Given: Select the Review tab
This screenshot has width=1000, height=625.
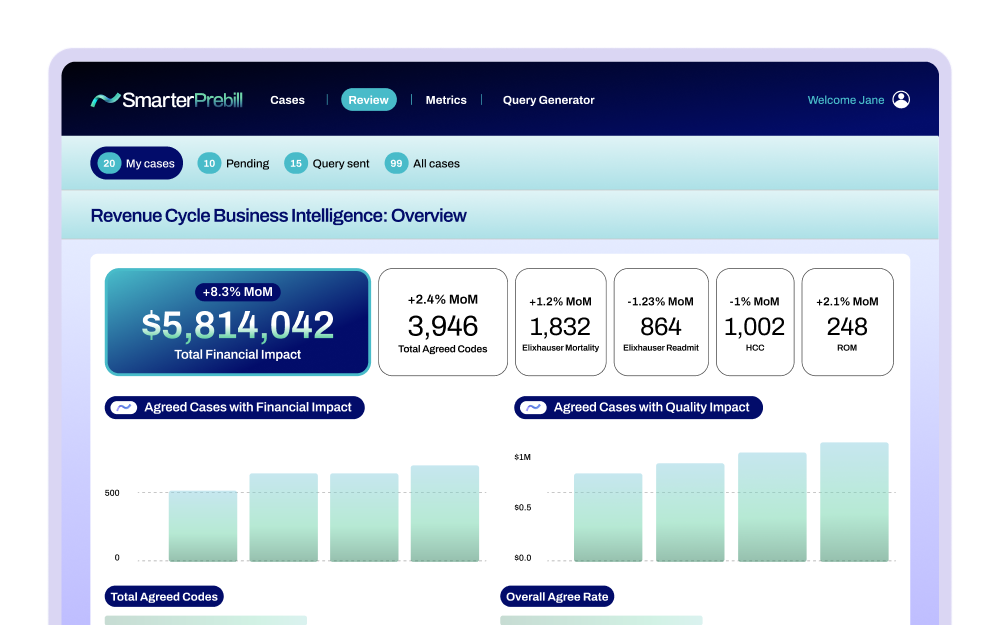Looking at the screenshot, I should pos(369,99).
